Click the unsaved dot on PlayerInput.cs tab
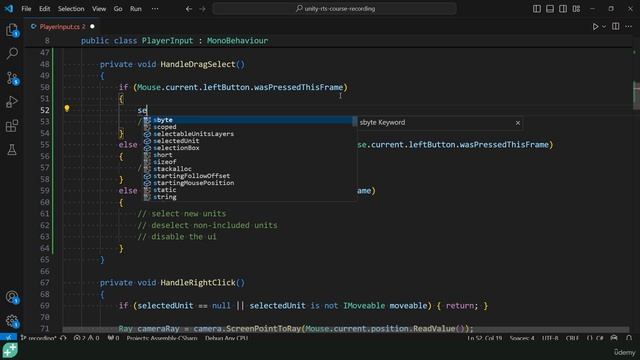Image resolution: width=640 pixels, height=360 pixels. (92, 27)
